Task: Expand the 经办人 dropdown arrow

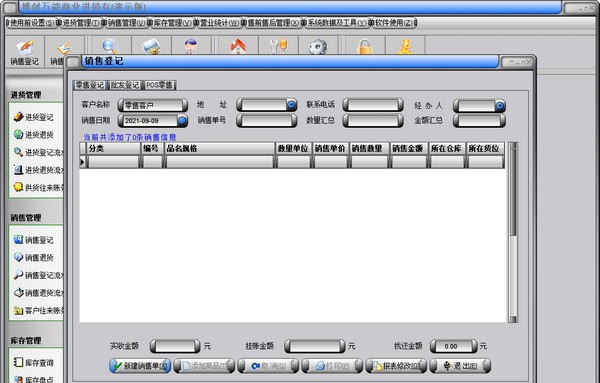Action: (x=499, y=106)
